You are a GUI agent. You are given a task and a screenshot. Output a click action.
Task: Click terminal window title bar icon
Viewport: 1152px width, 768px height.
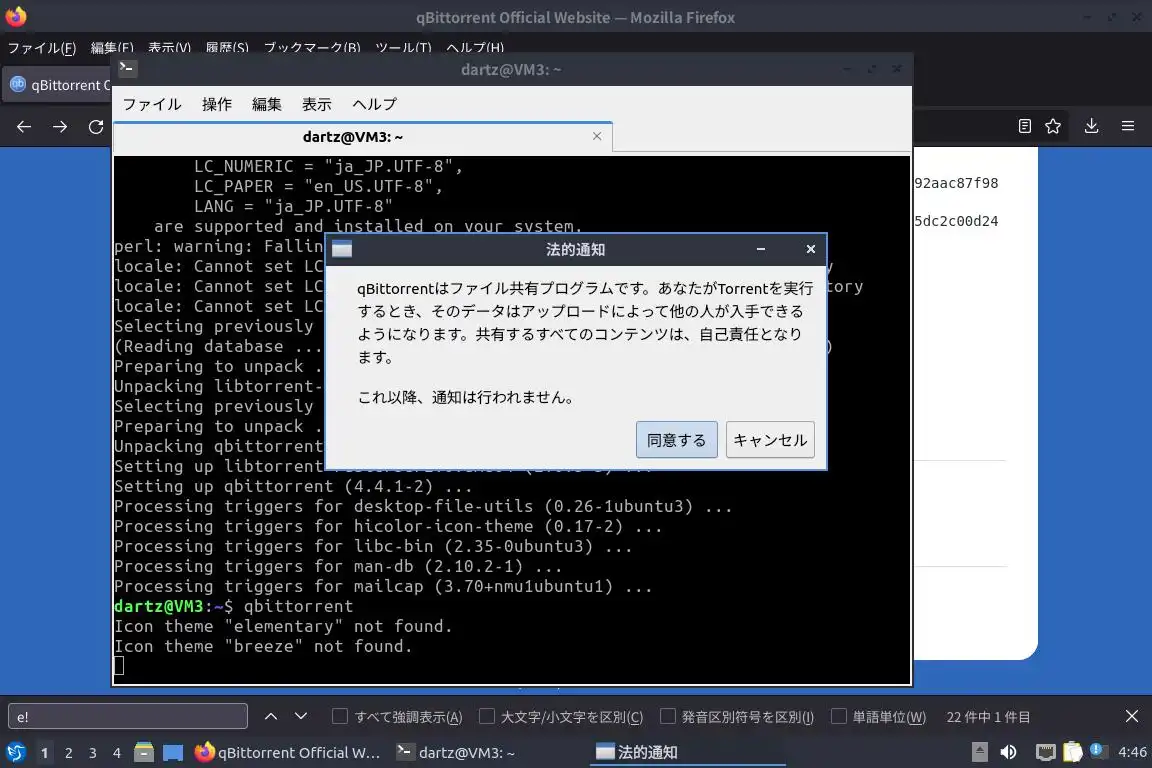click(126, 68)
